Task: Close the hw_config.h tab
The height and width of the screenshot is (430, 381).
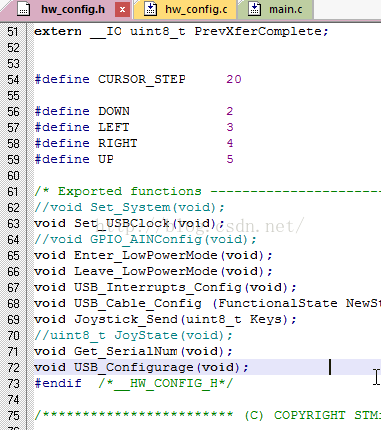Action: 122,10
